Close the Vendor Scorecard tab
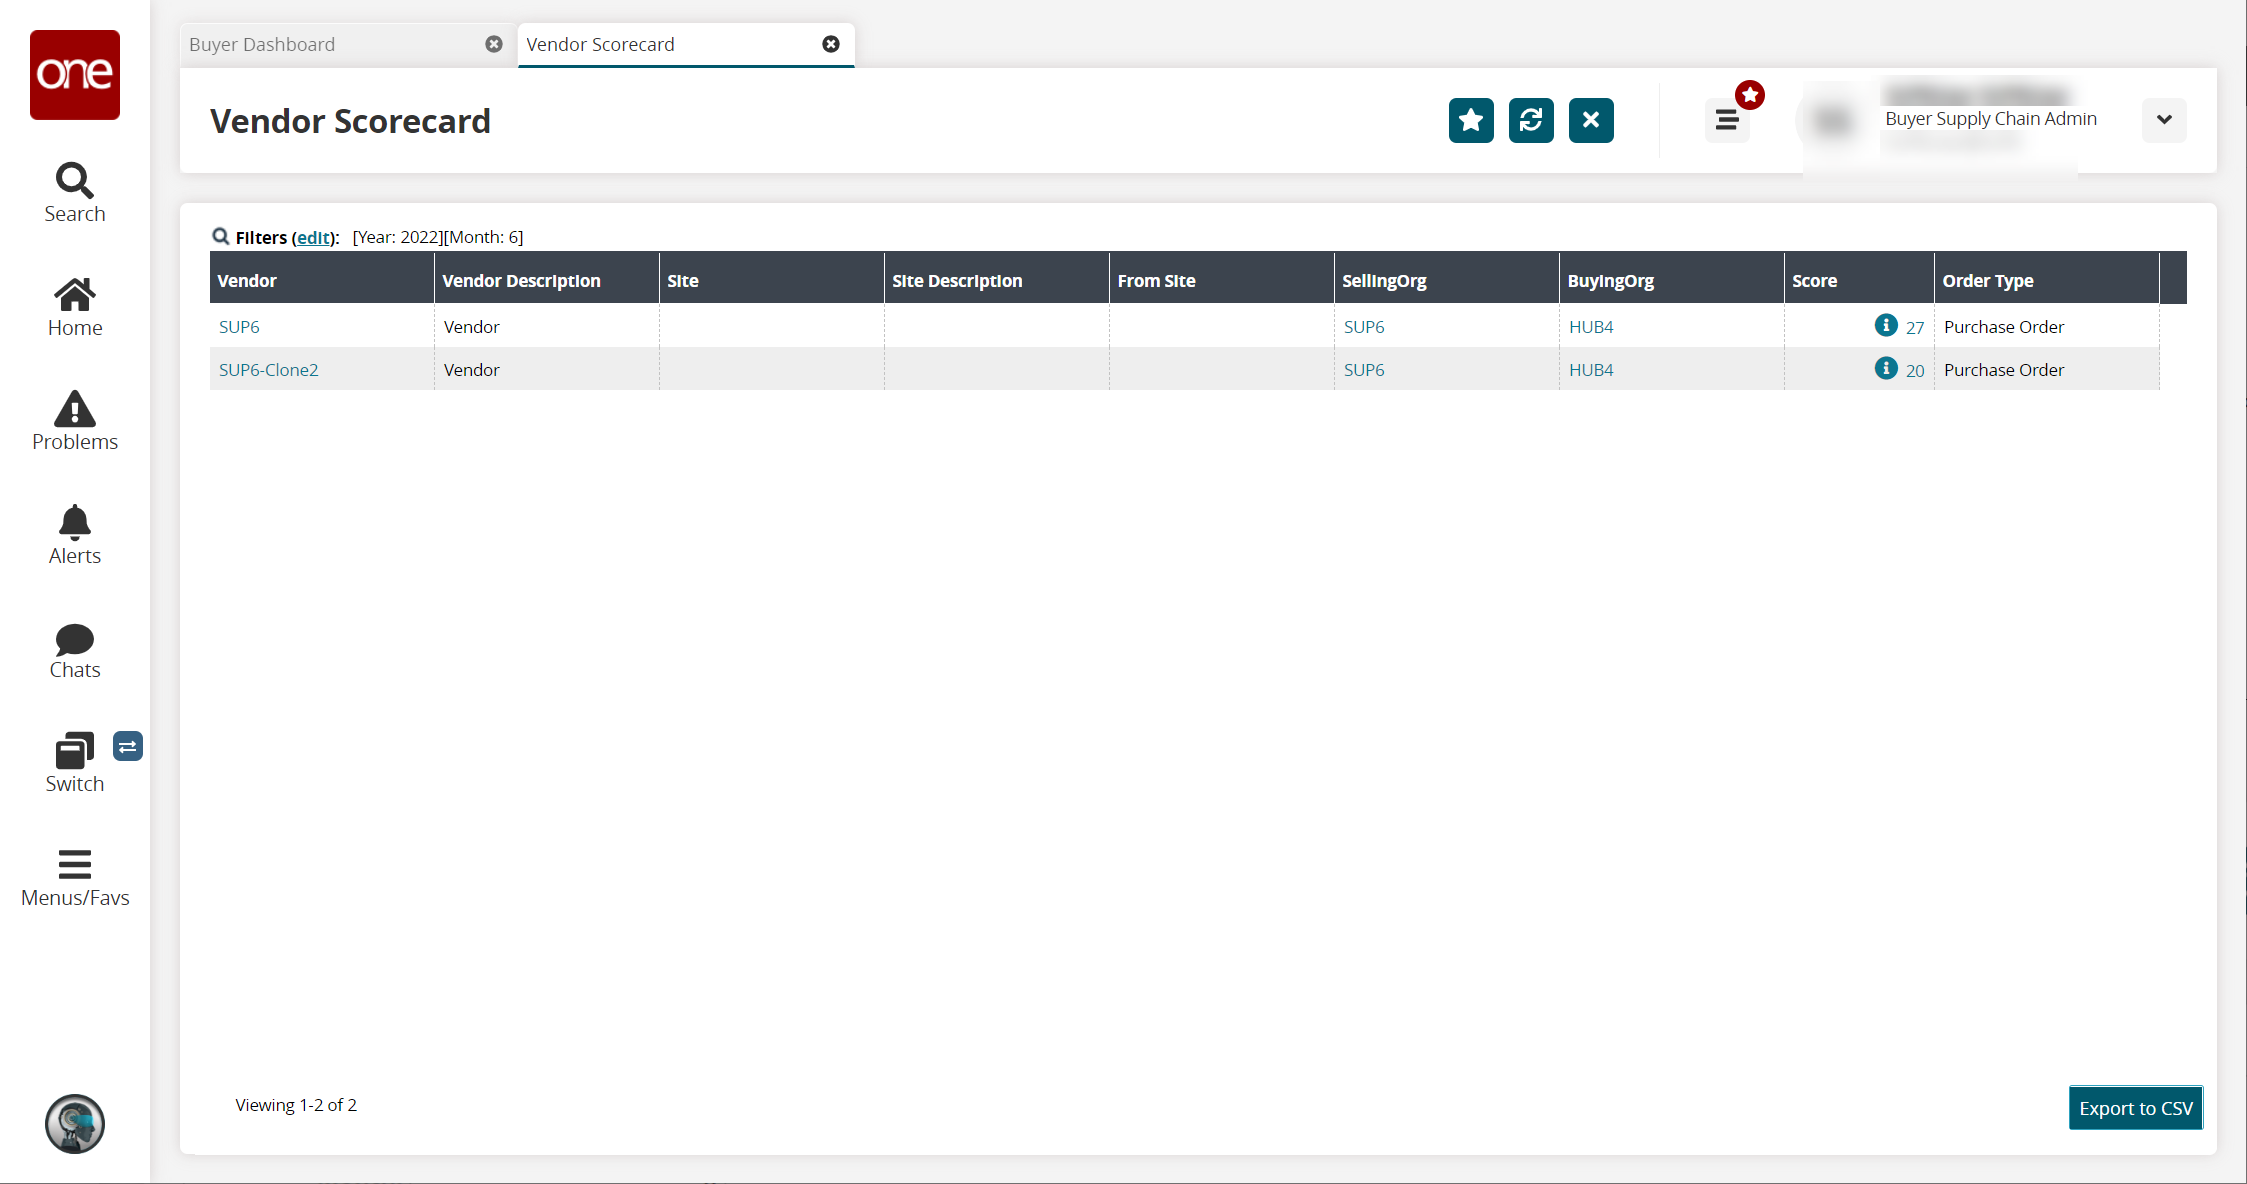The image size is (2247, 1184). (830, 44)
